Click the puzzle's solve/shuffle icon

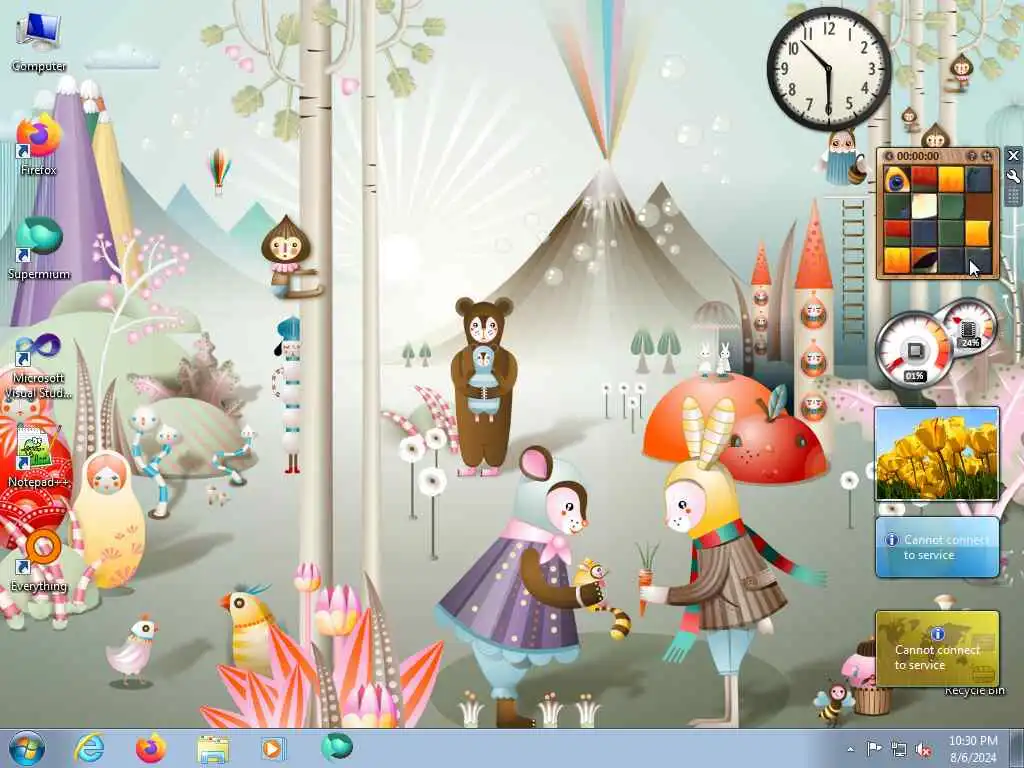click(987, 156)
